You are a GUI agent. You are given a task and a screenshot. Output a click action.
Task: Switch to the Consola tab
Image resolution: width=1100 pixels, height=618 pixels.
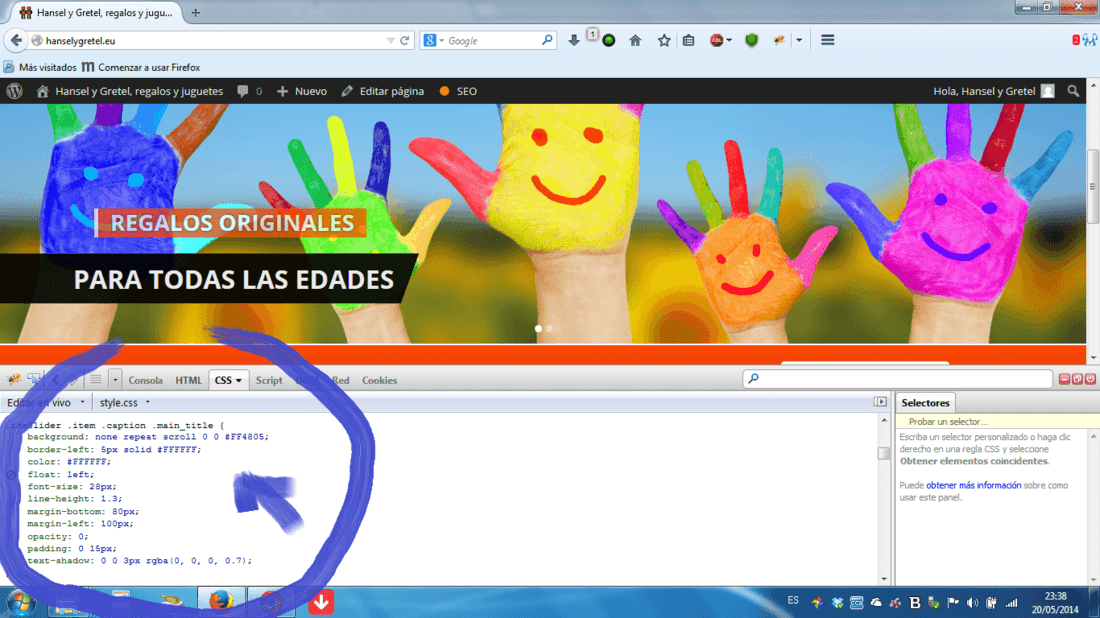click(x=145, y=380)
